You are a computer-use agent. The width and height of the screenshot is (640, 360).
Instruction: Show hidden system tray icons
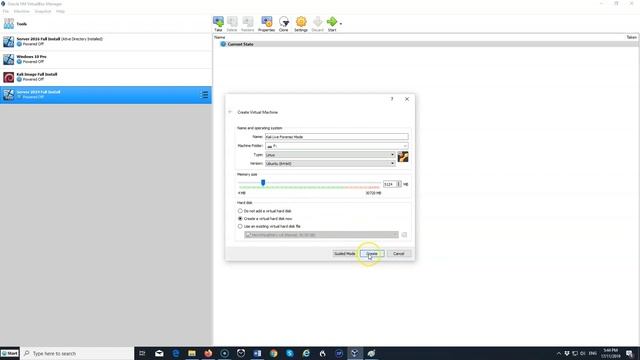tap(559, 353)
